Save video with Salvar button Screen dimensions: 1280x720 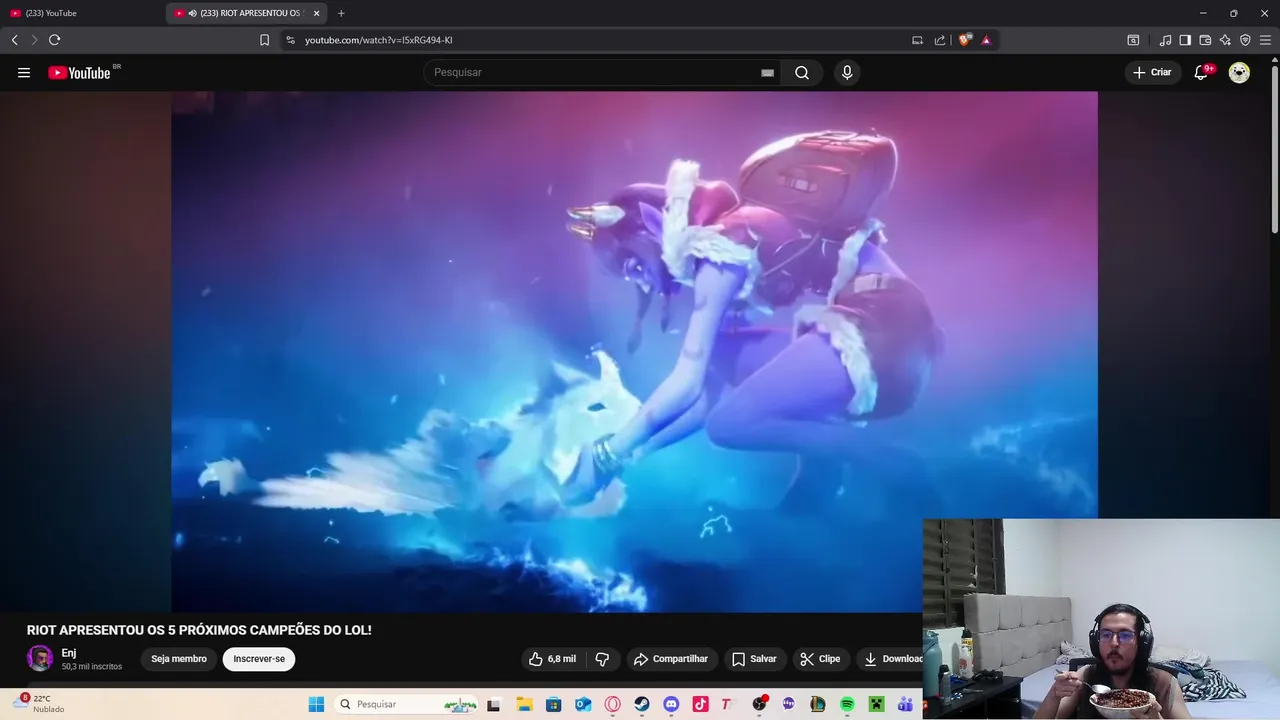coord(754,659)
